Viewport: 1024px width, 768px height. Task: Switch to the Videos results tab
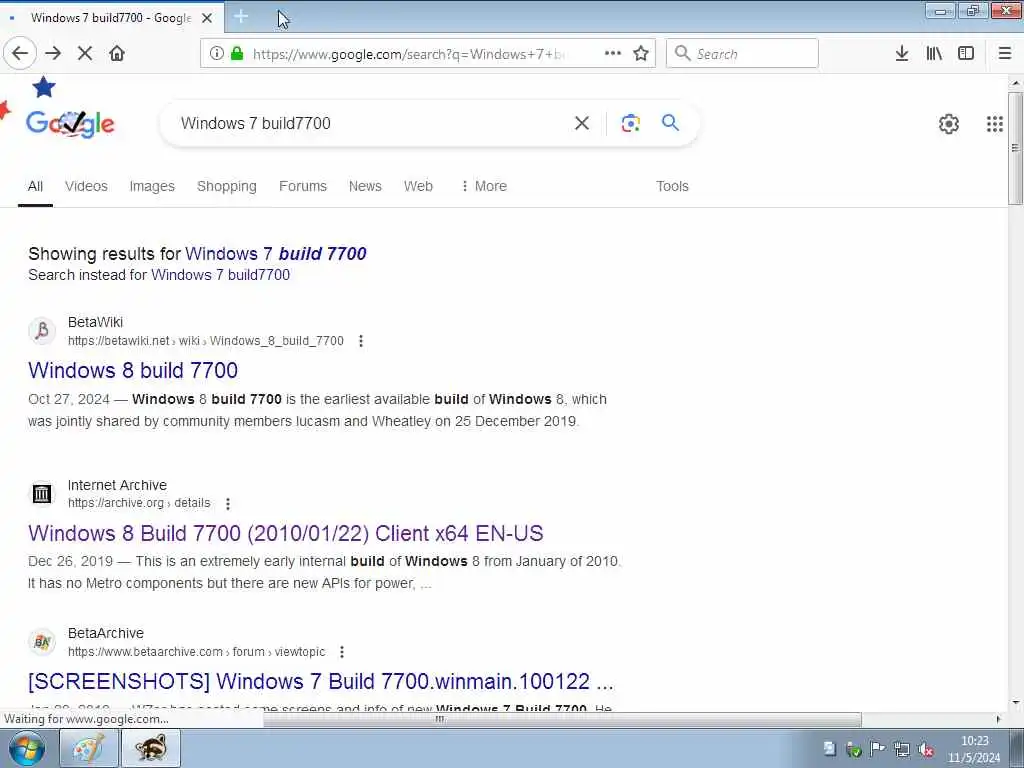tap(86, 186)
